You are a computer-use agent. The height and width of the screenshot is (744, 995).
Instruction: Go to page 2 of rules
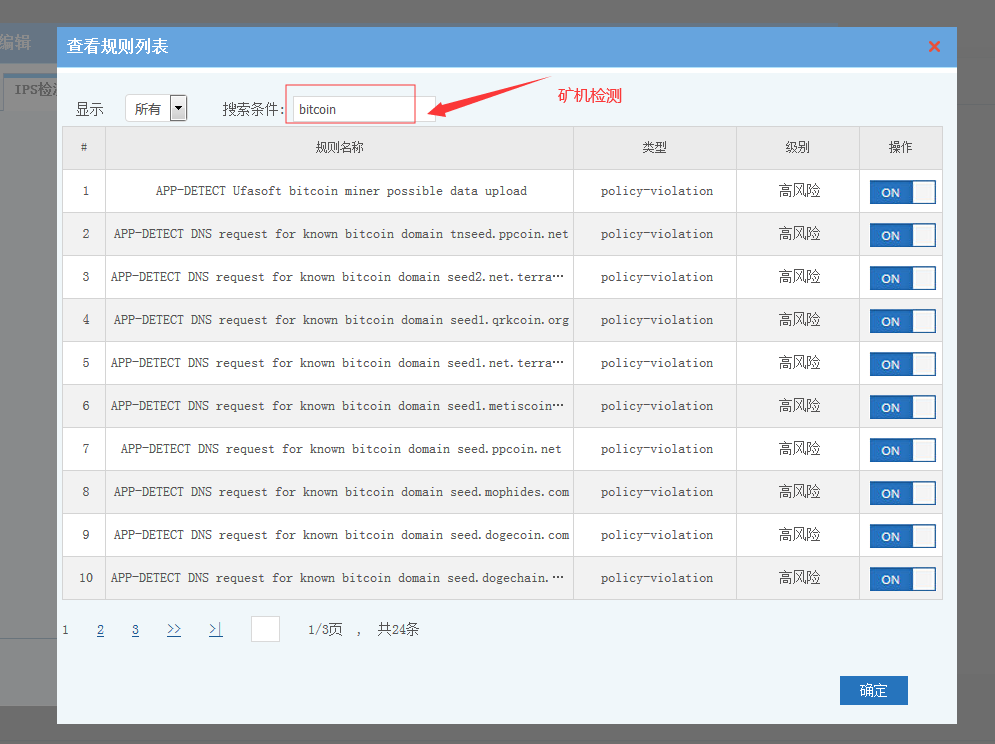100,630
